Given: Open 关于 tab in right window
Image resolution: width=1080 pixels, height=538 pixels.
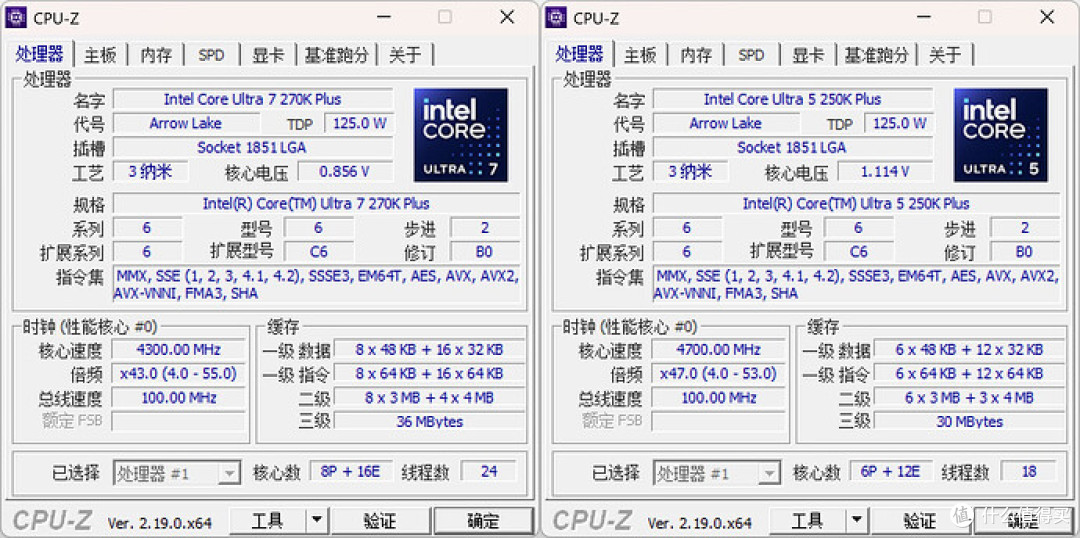Looking at the screenshot, I should (944, 55).
